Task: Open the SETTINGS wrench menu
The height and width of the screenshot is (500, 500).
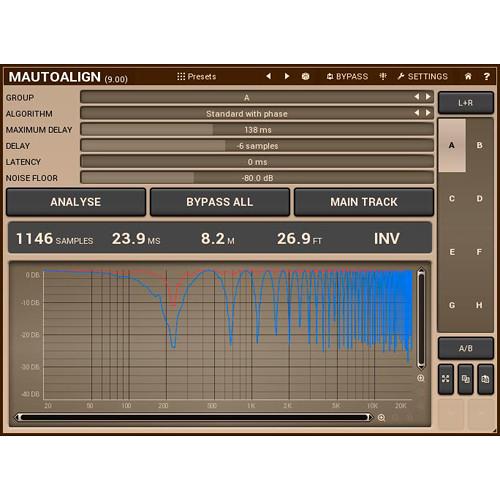Action: [422, 77]
